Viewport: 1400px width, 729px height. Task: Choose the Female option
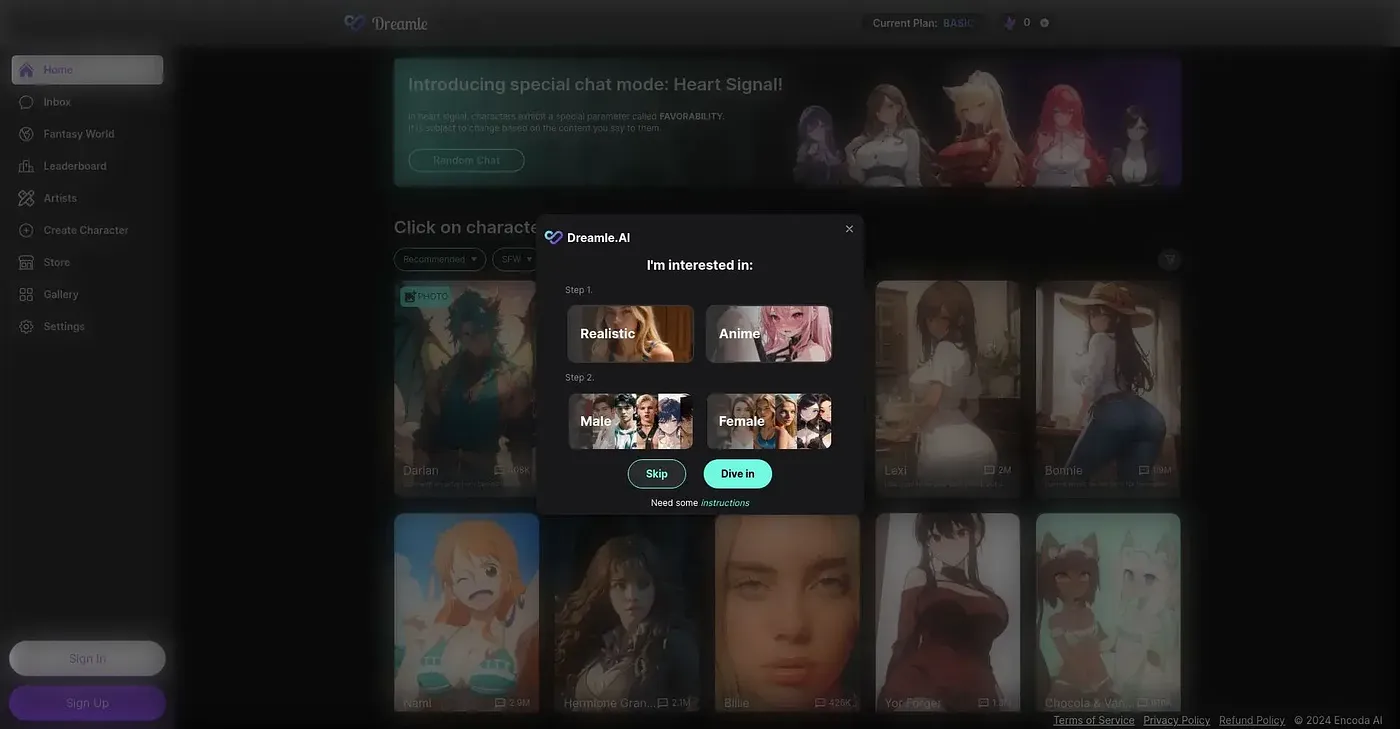point(769,421)
